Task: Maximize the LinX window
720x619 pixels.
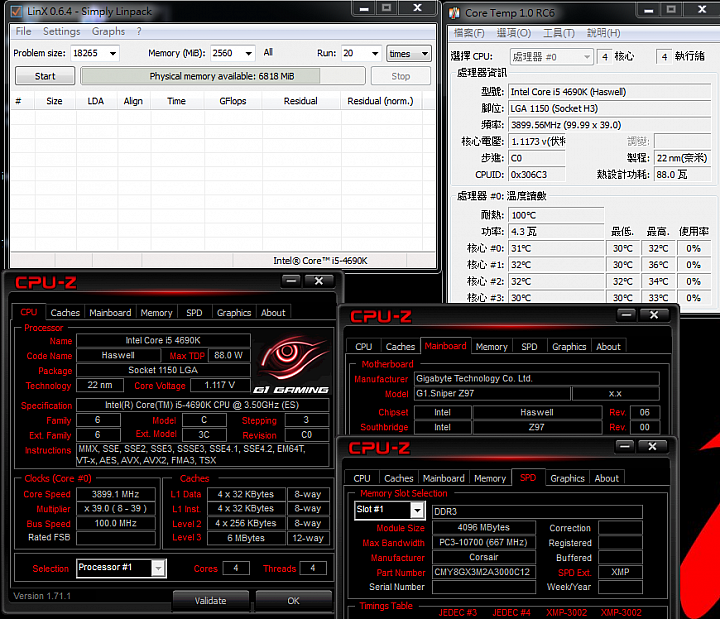Action: pos(387,8)
